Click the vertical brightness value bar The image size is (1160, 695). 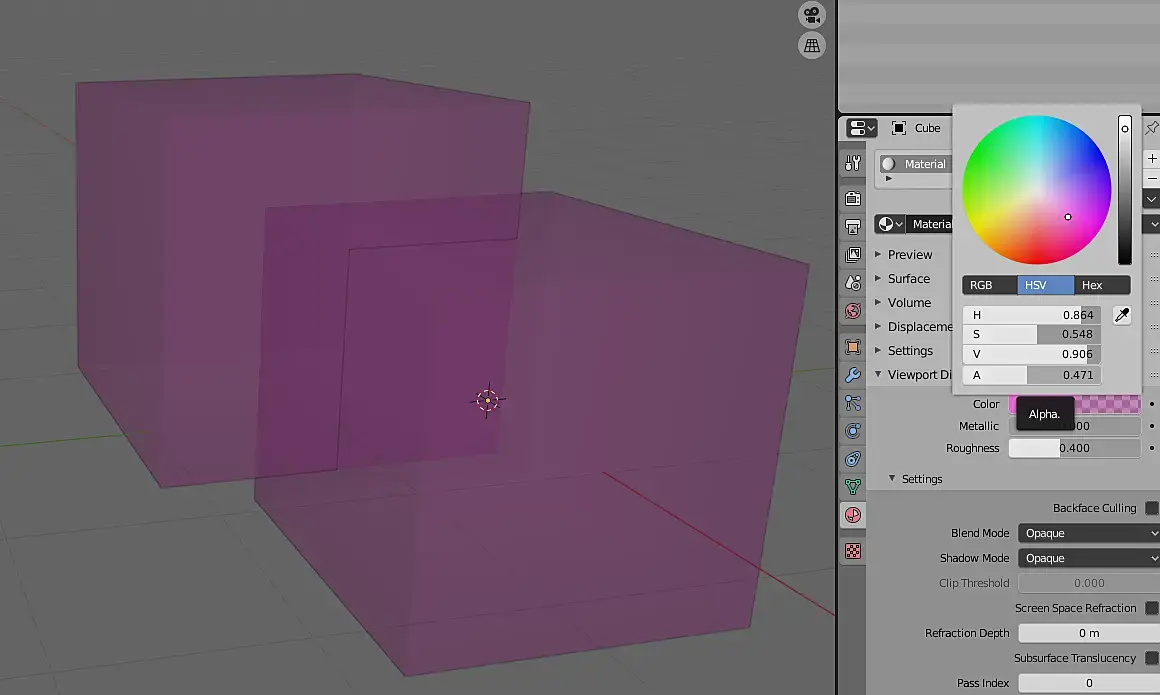1124,189
